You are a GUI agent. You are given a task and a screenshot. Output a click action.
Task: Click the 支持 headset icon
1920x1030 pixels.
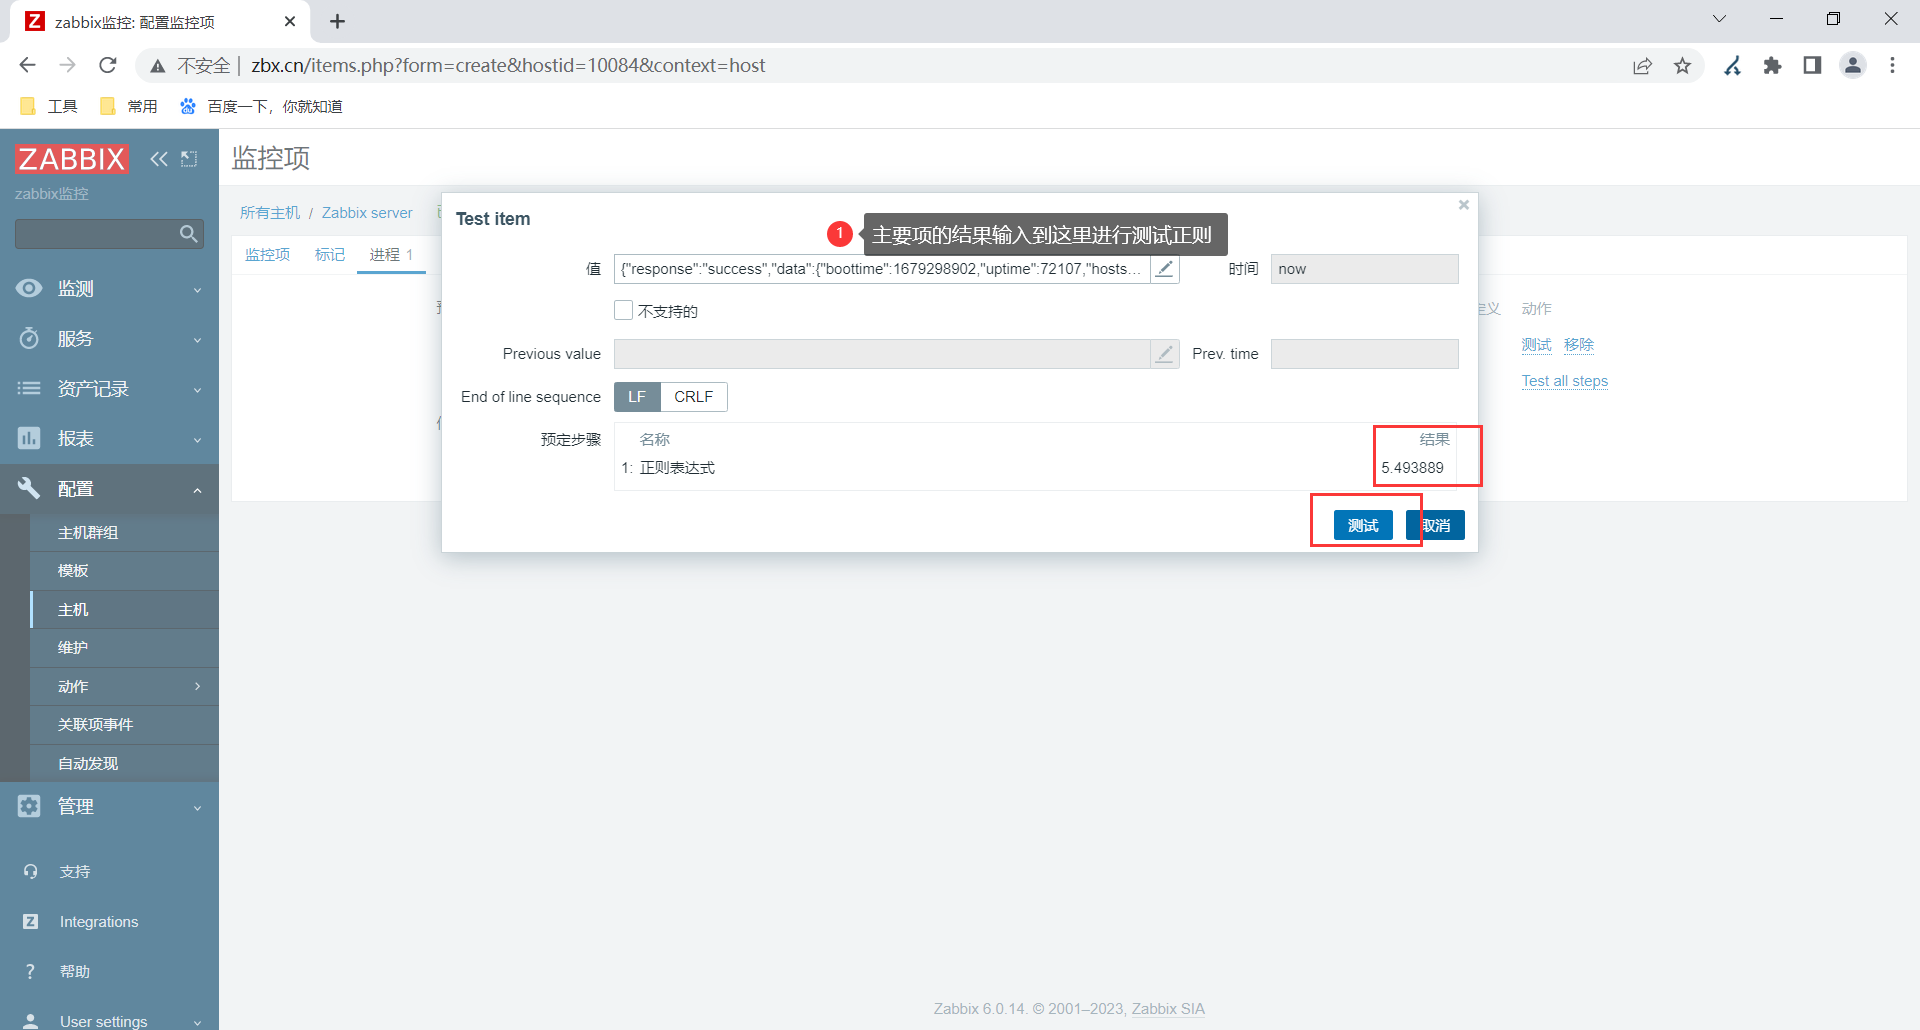[30, 872]
